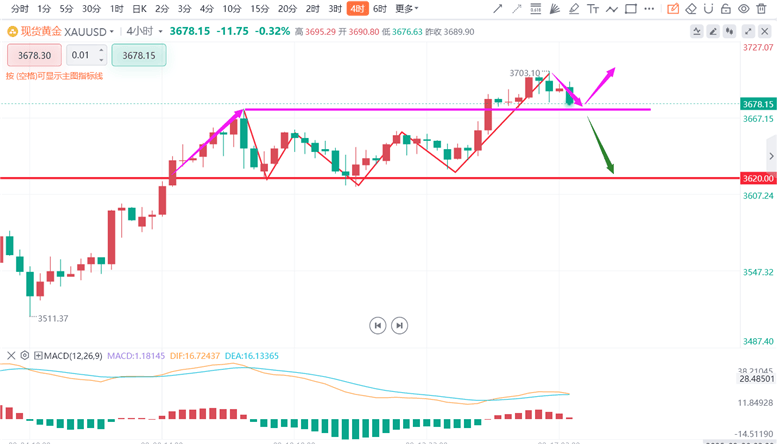Open the 更多 timeframe dropdown

pyautogui.click(x=406, y=9)
